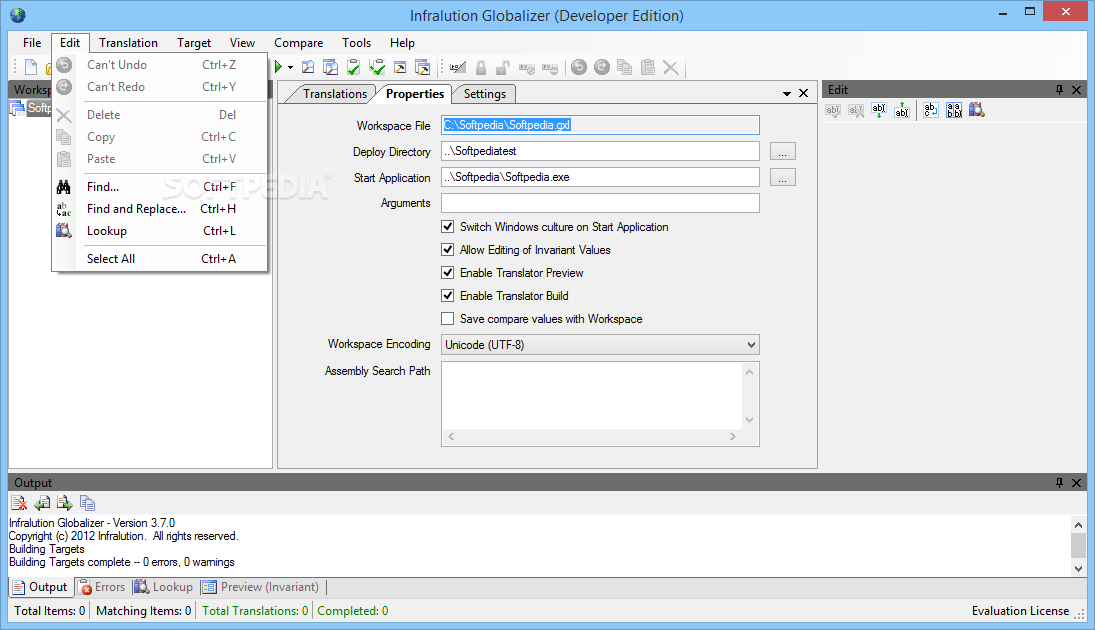Click the build-all stacked hammer toolbar icon
1095x630 pixels.
(x=422, y=67)
